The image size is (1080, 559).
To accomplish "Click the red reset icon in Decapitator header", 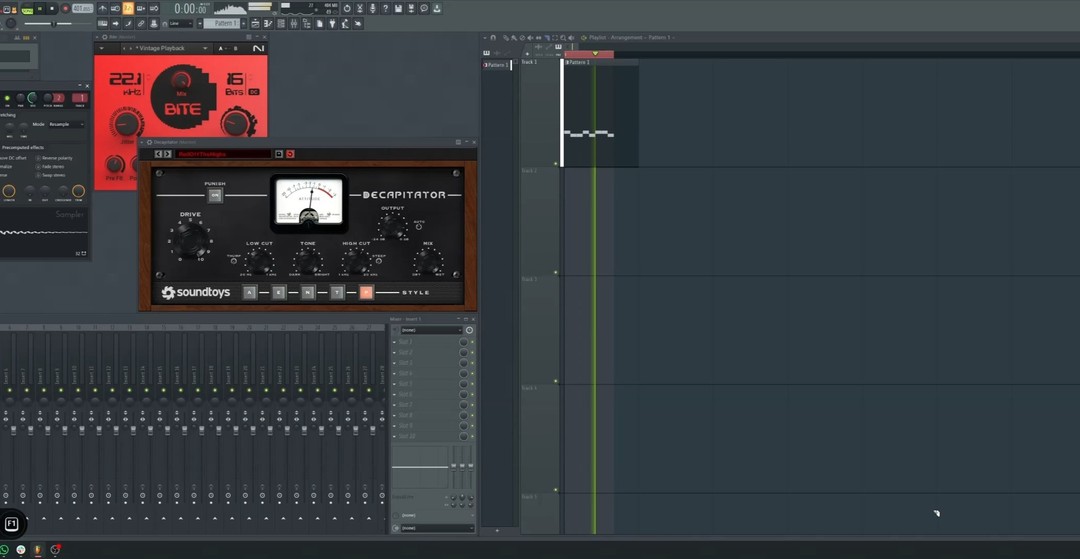I will [290, 154].
